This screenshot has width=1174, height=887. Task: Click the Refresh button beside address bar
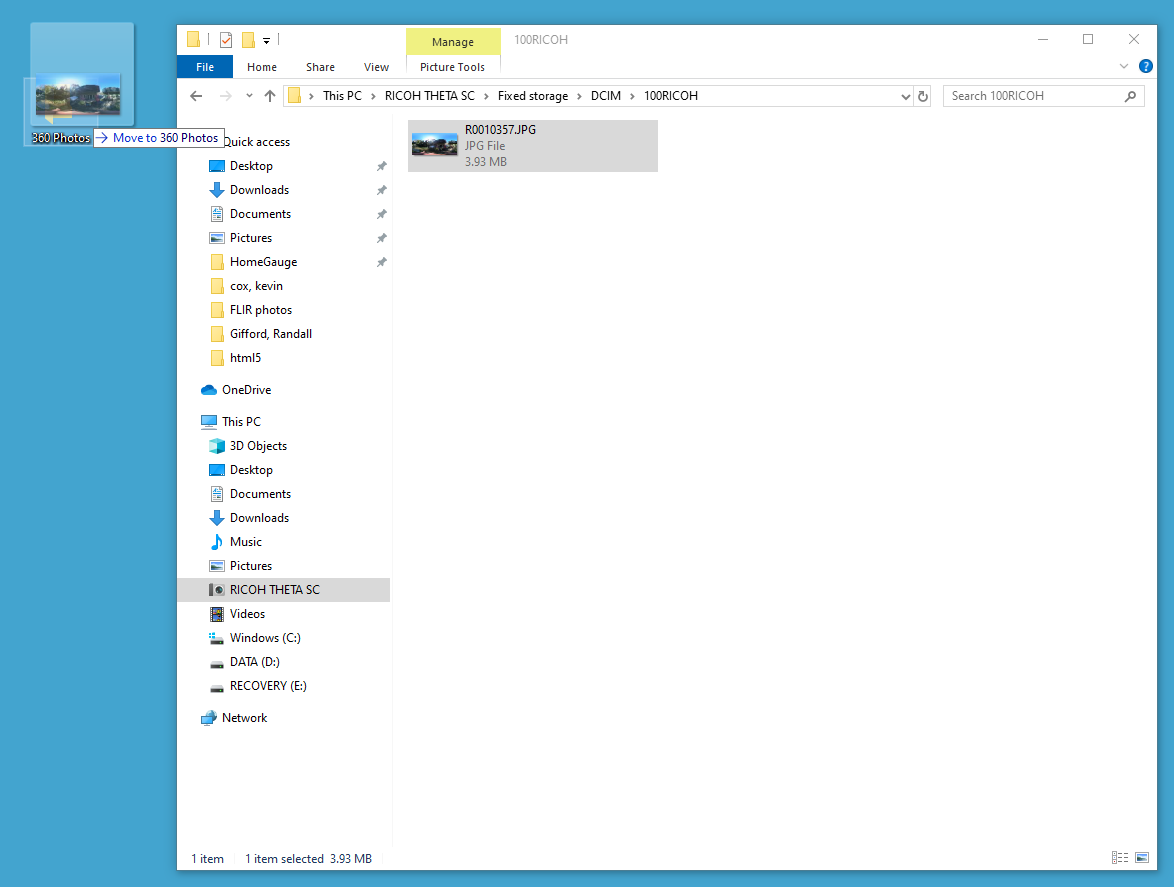click(x=923, y=96)
